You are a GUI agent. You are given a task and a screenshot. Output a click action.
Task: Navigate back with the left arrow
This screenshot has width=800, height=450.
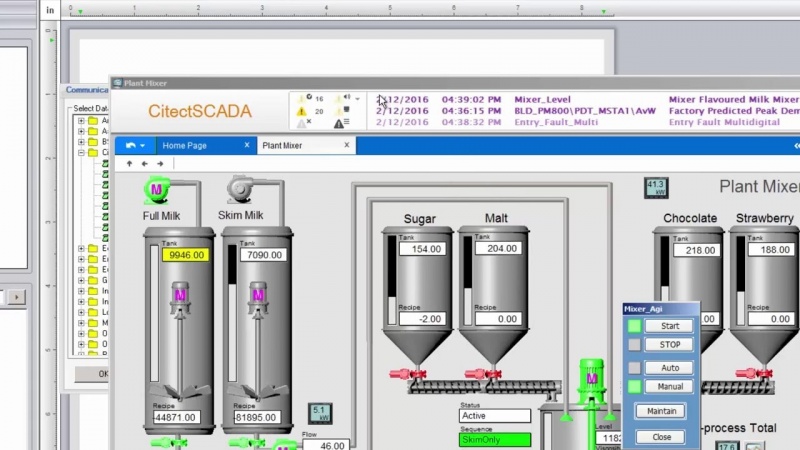coord(145,164)
